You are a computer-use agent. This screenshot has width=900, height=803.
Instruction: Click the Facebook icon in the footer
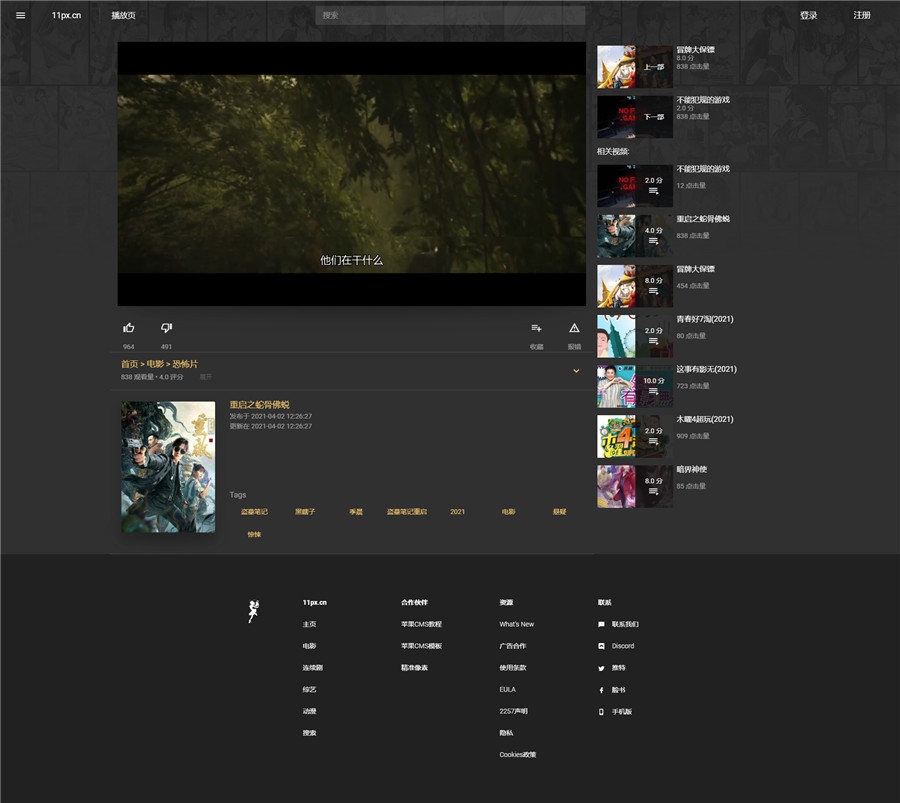pyautogui.click(x=601, y=690)
